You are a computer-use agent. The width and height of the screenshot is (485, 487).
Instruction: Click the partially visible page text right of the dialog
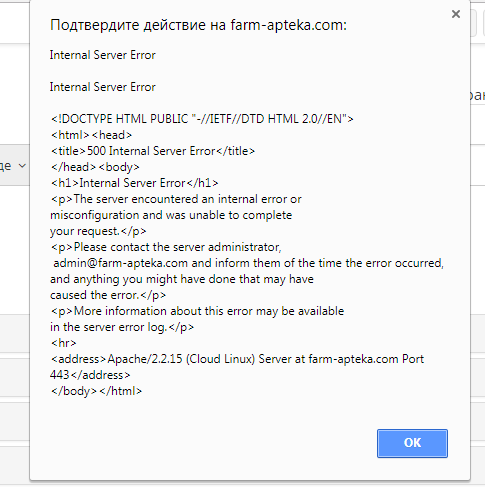pos(478,95)
